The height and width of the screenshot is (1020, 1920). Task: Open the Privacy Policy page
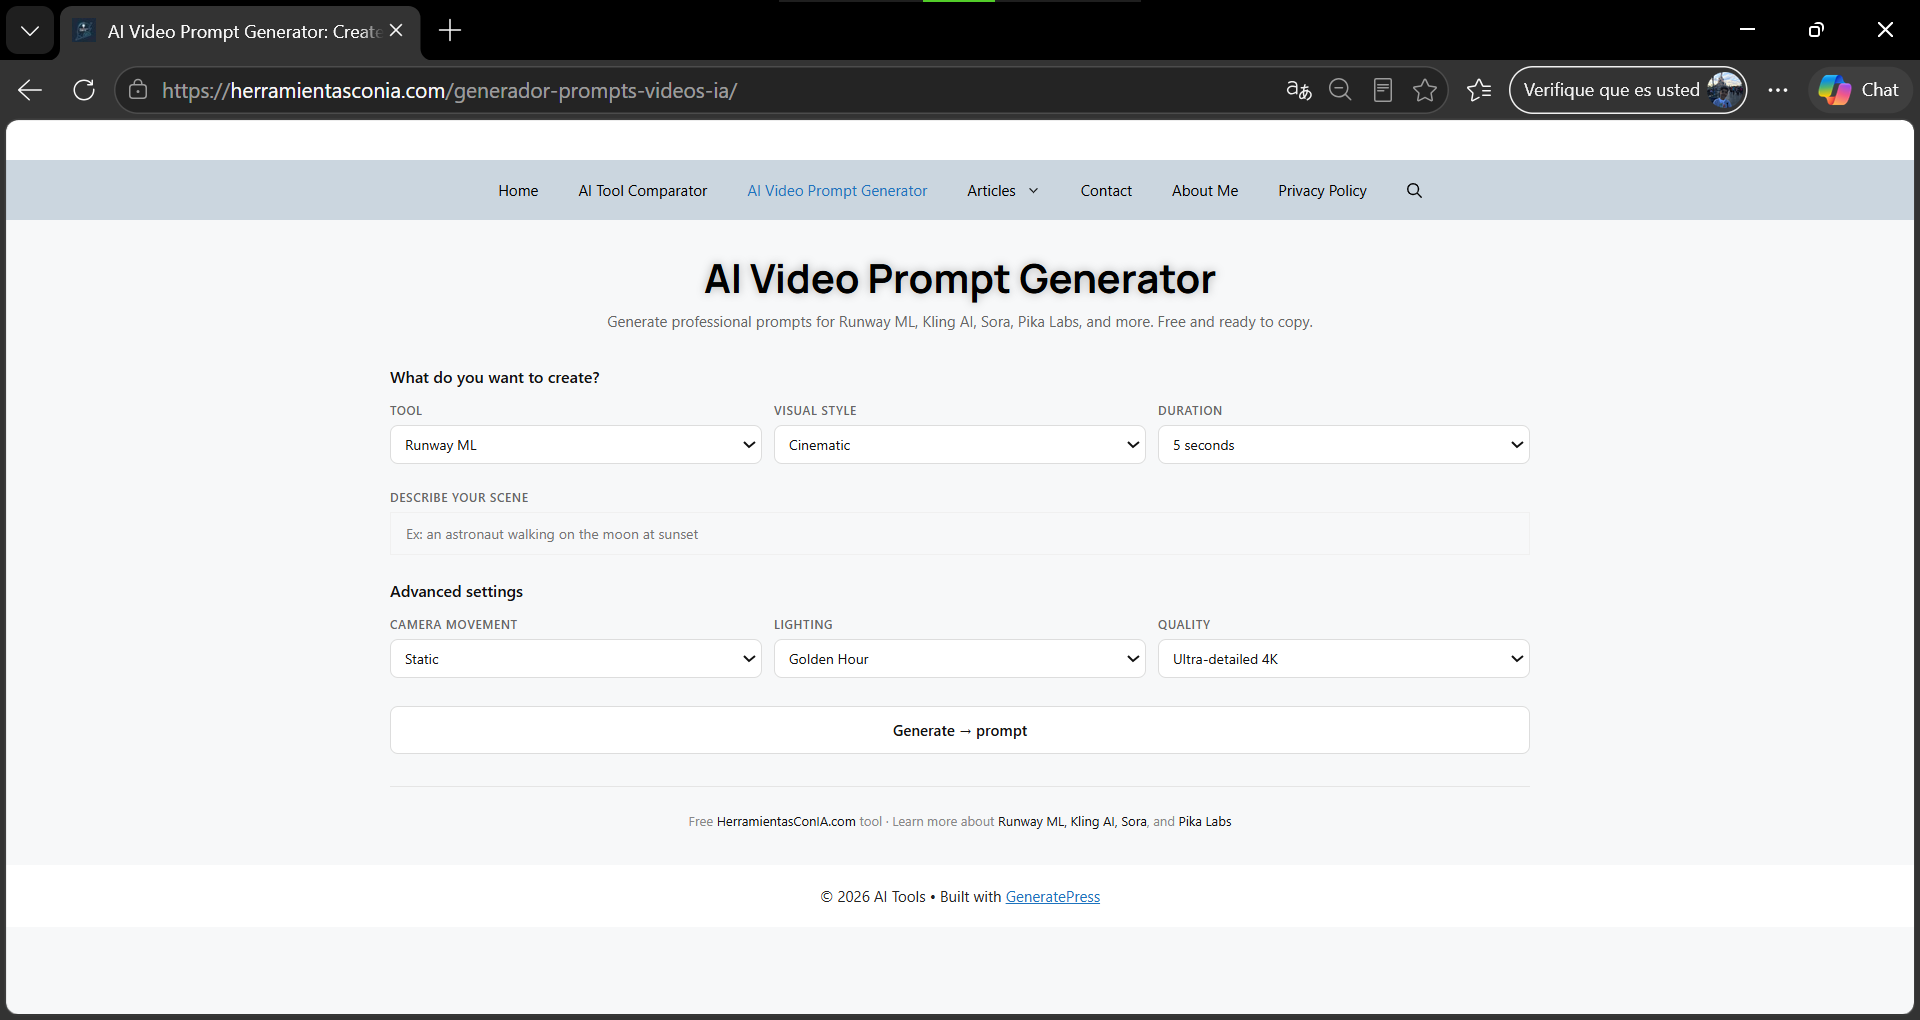point(1322,190)
